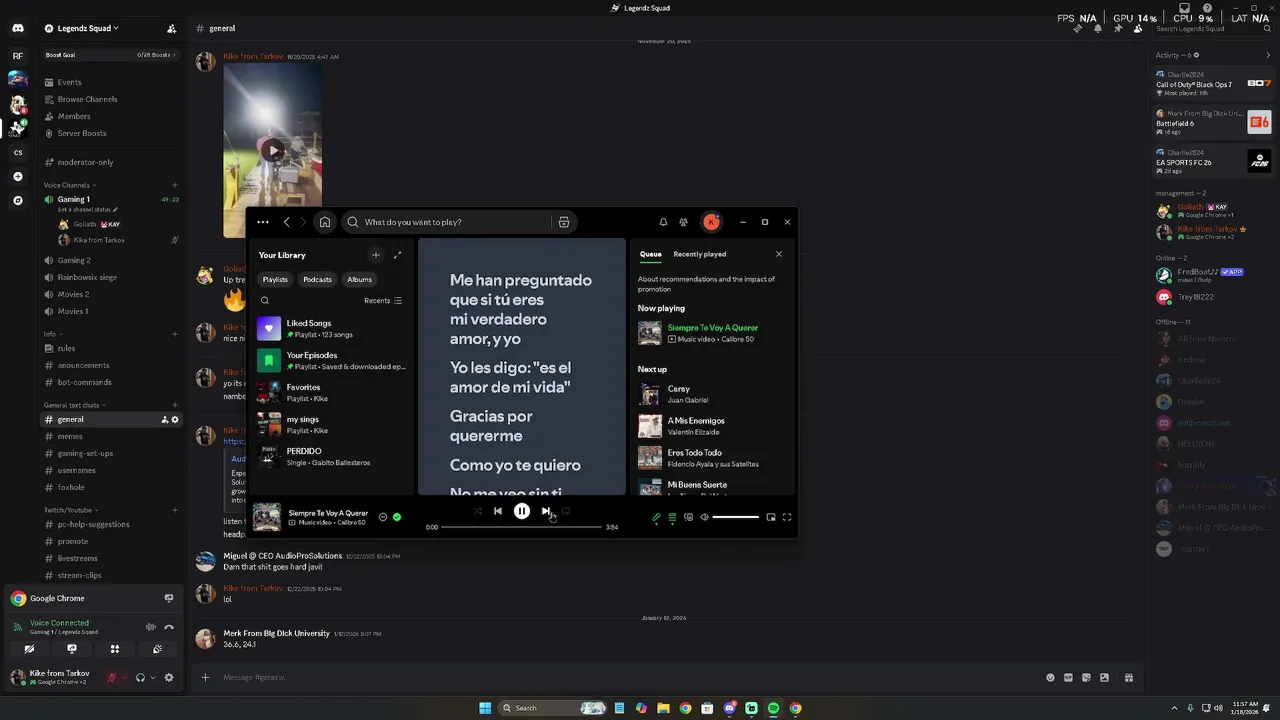Image resolution: width=1280 pixels, height=720 pixels.
Task: Toggle Discord noise suppression icon
Action: click(x=151, y=627)
